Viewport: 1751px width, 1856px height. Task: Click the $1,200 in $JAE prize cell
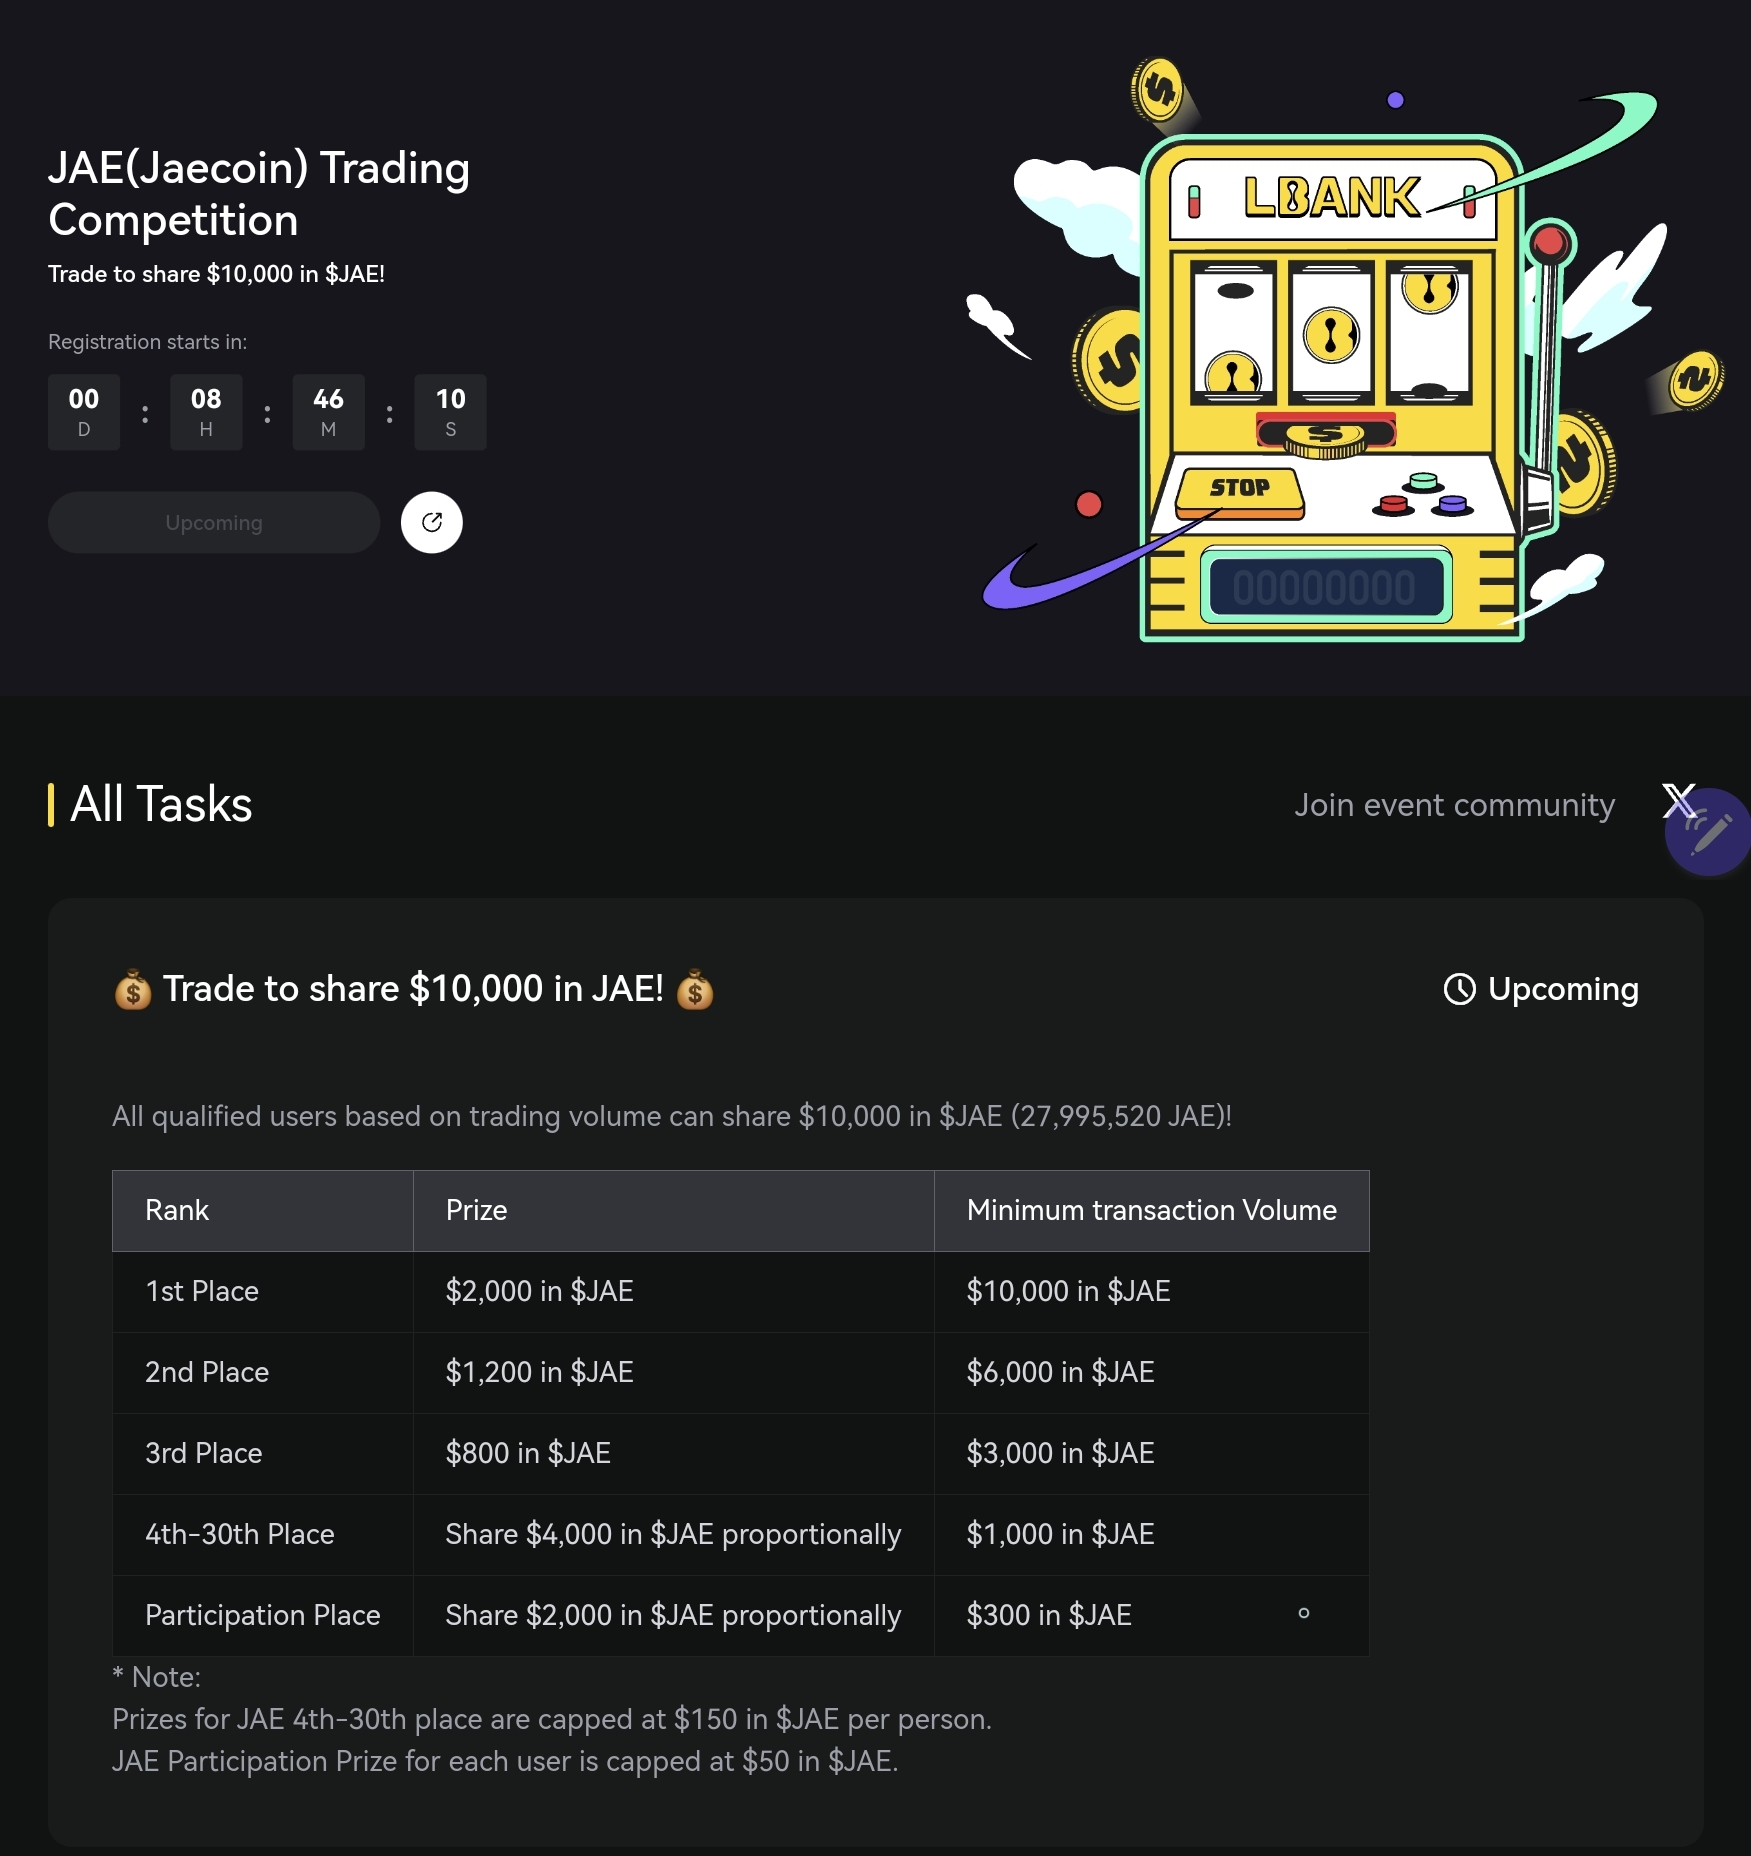click(674, 1372)
